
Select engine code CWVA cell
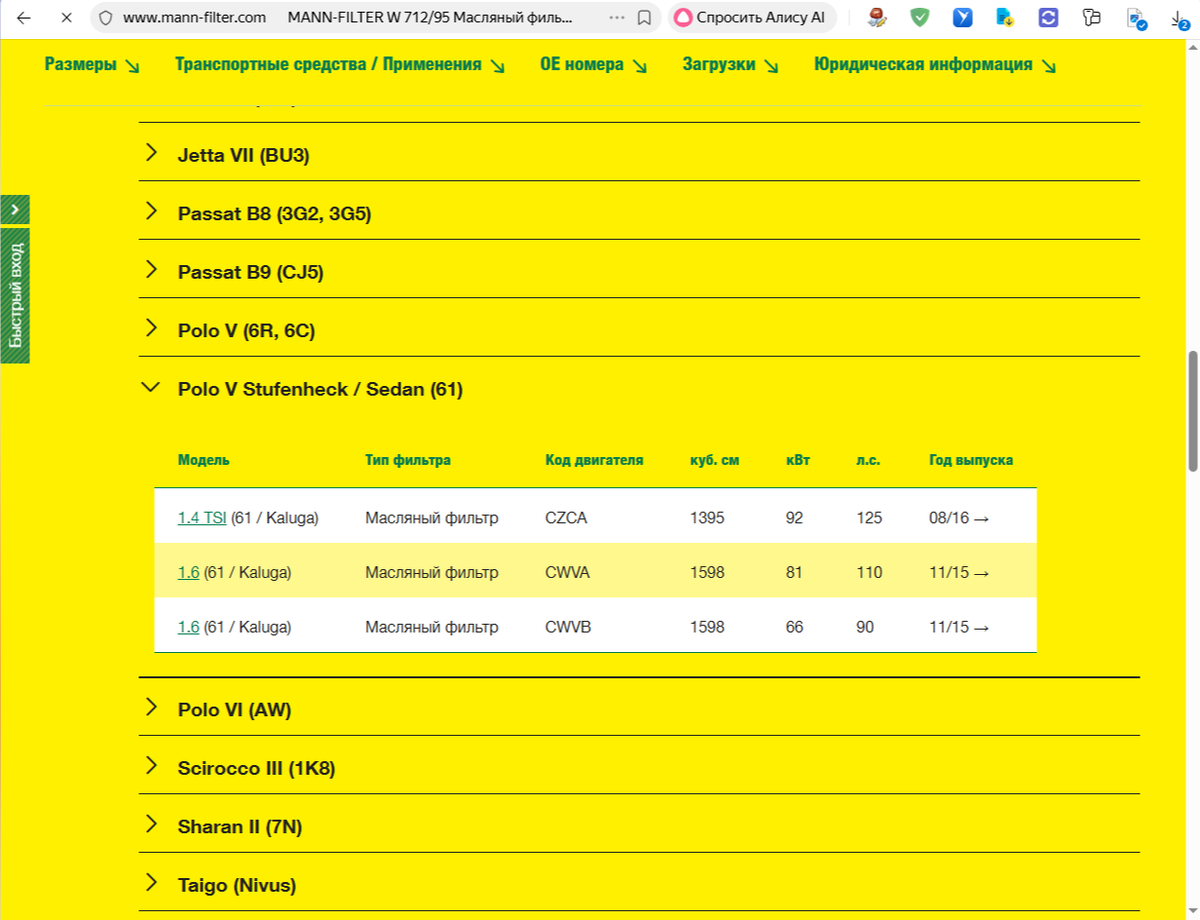(567, 573)
